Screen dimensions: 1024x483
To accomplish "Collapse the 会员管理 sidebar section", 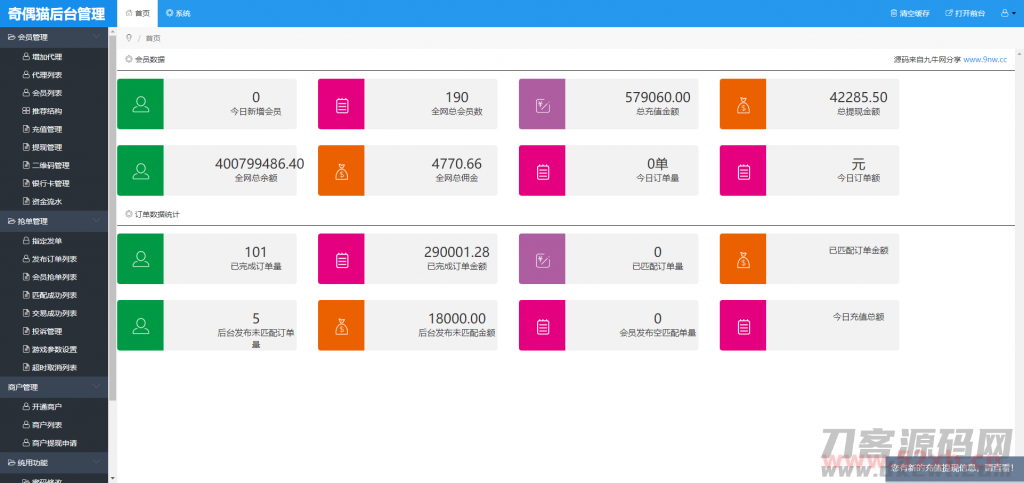I will tap(95, 37).
